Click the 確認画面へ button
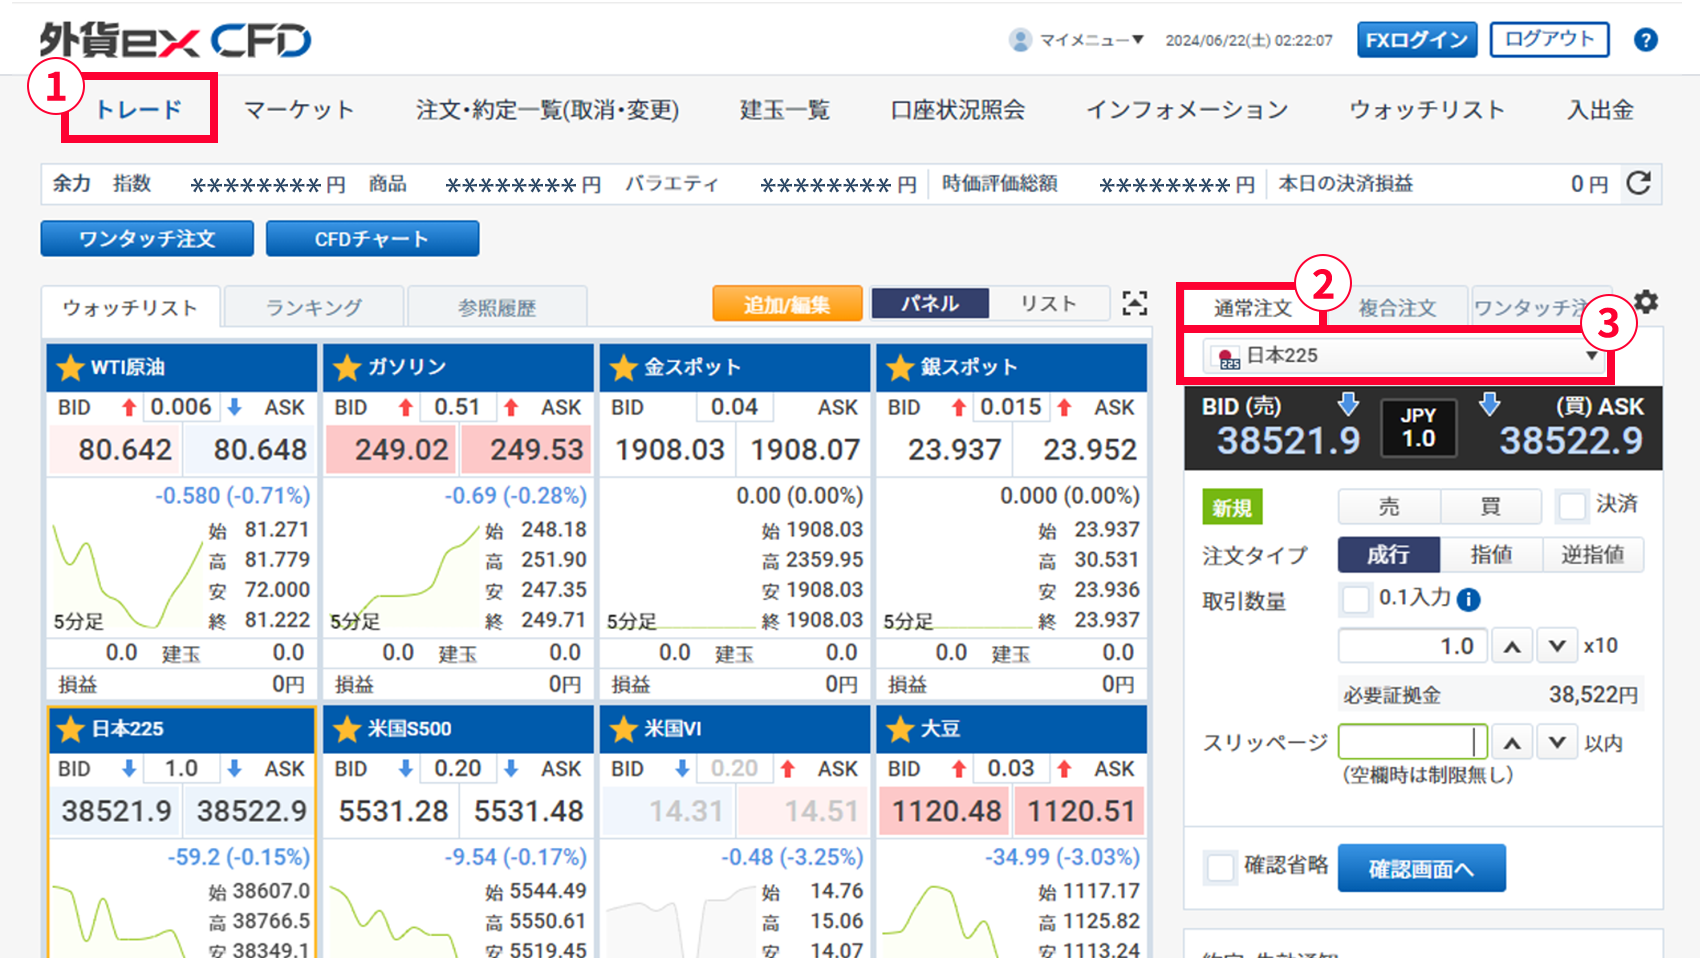 (1421, 868)
